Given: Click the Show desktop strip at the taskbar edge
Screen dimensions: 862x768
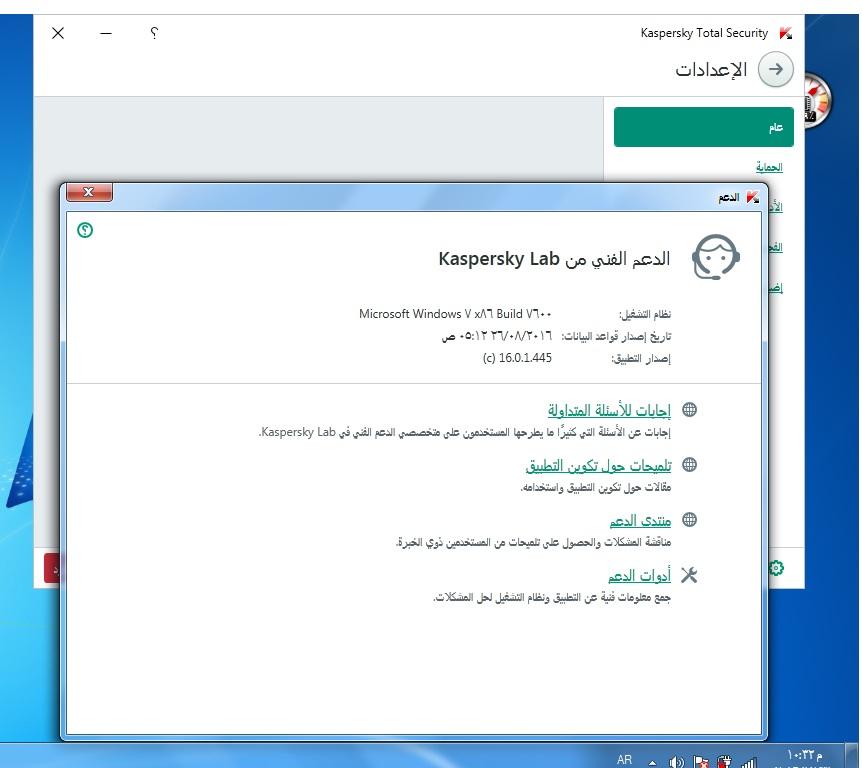Looking at the screenshot, I should point(853,756).
